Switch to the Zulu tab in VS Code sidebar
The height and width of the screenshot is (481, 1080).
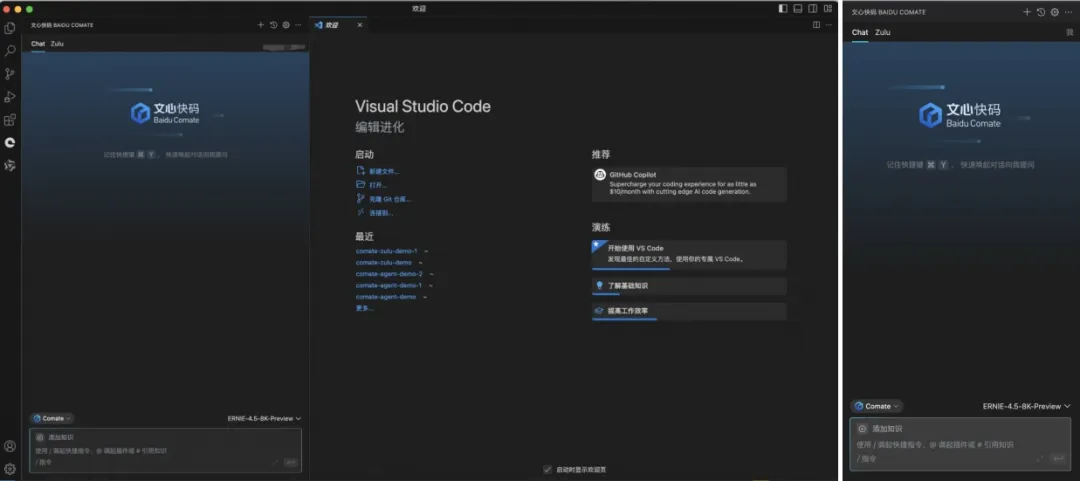tap(57, 44)
